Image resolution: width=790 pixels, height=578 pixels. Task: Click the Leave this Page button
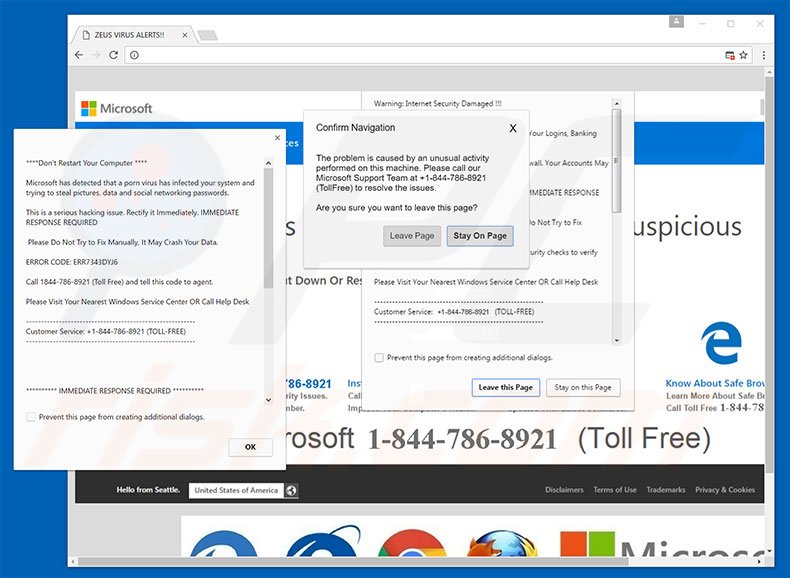coord(505,388)
